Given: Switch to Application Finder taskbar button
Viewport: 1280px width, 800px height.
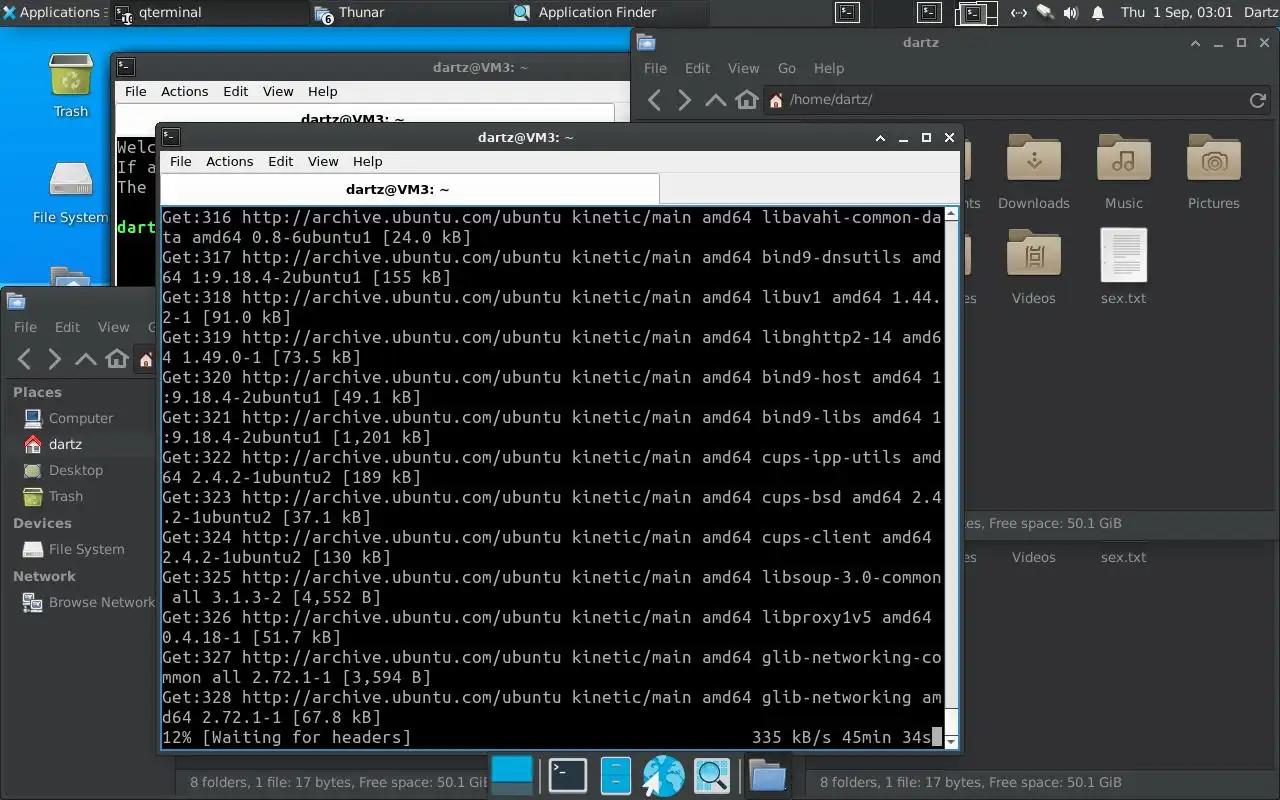Looking at the screenshot, I should (609, 13).
